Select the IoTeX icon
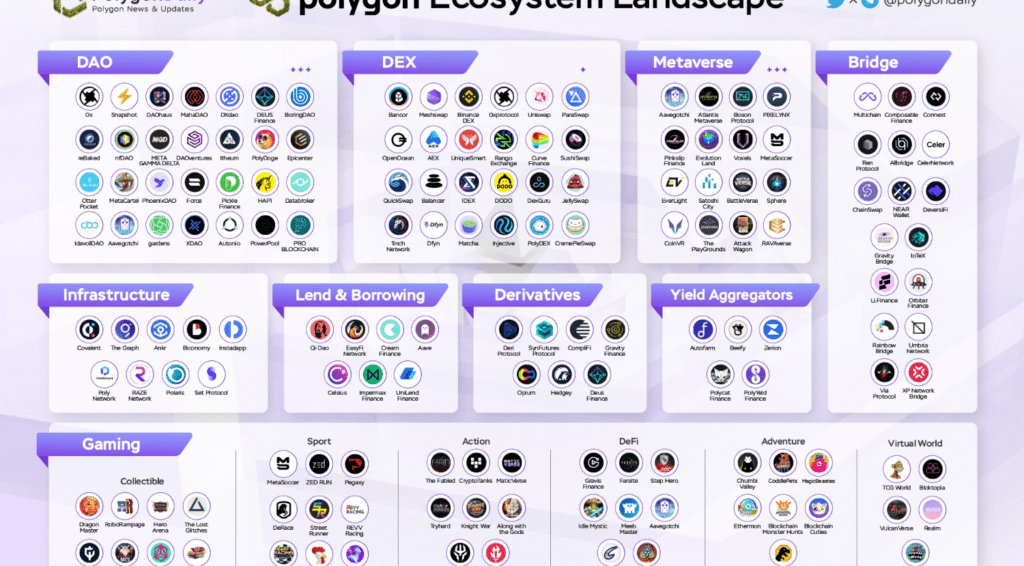 tap(918, 238)
